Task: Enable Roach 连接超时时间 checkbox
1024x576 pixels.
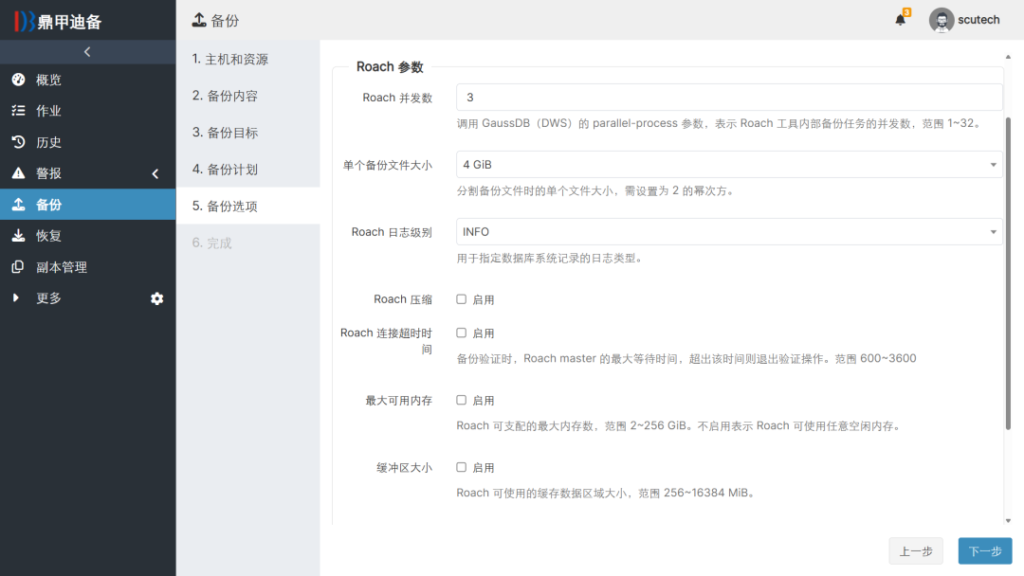Action: pyautogui.click(x=462, y=333)
